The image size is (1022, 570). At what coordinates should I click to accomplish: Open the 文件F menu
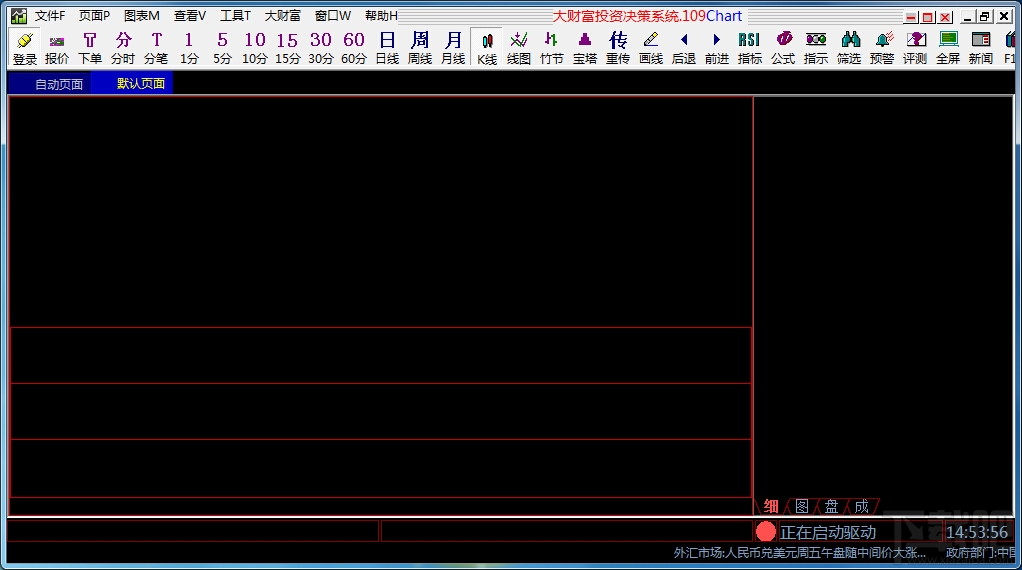(x=50, y=16)
